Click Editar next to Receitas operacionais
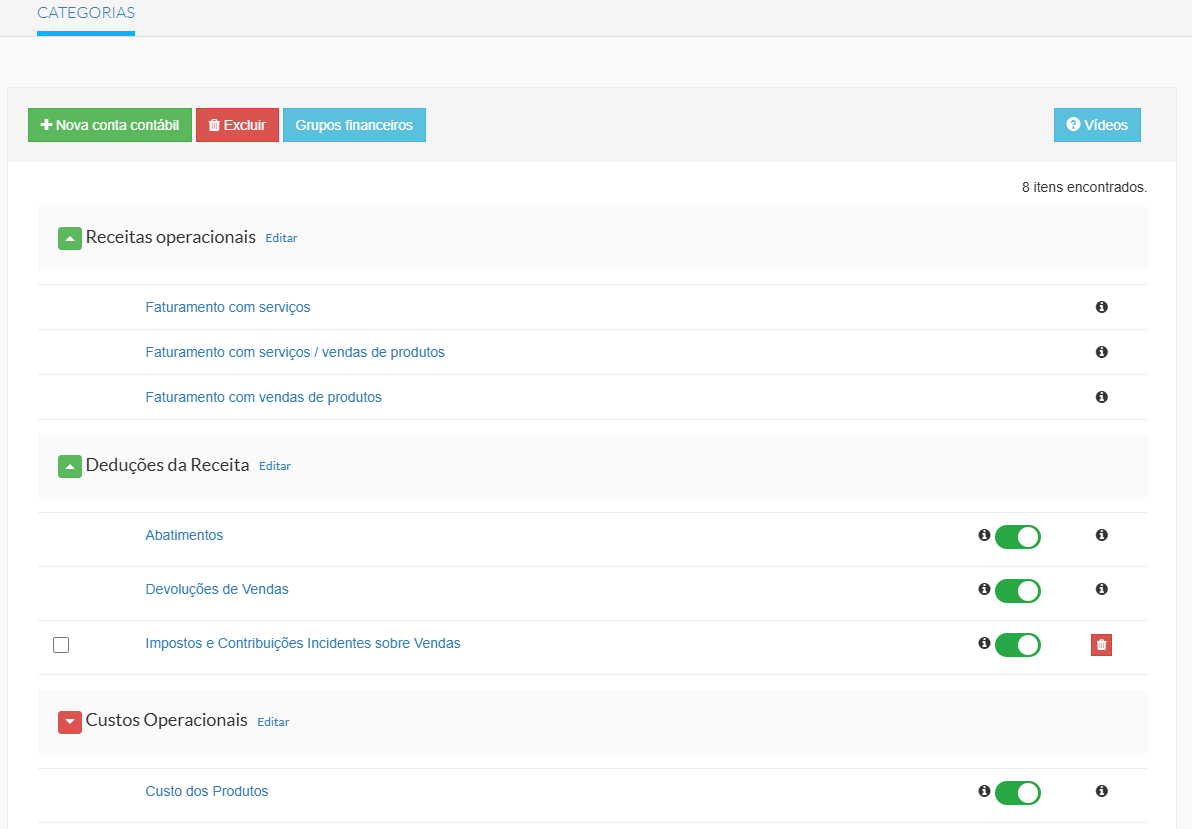1192x829 pixels. pos(281,238)
